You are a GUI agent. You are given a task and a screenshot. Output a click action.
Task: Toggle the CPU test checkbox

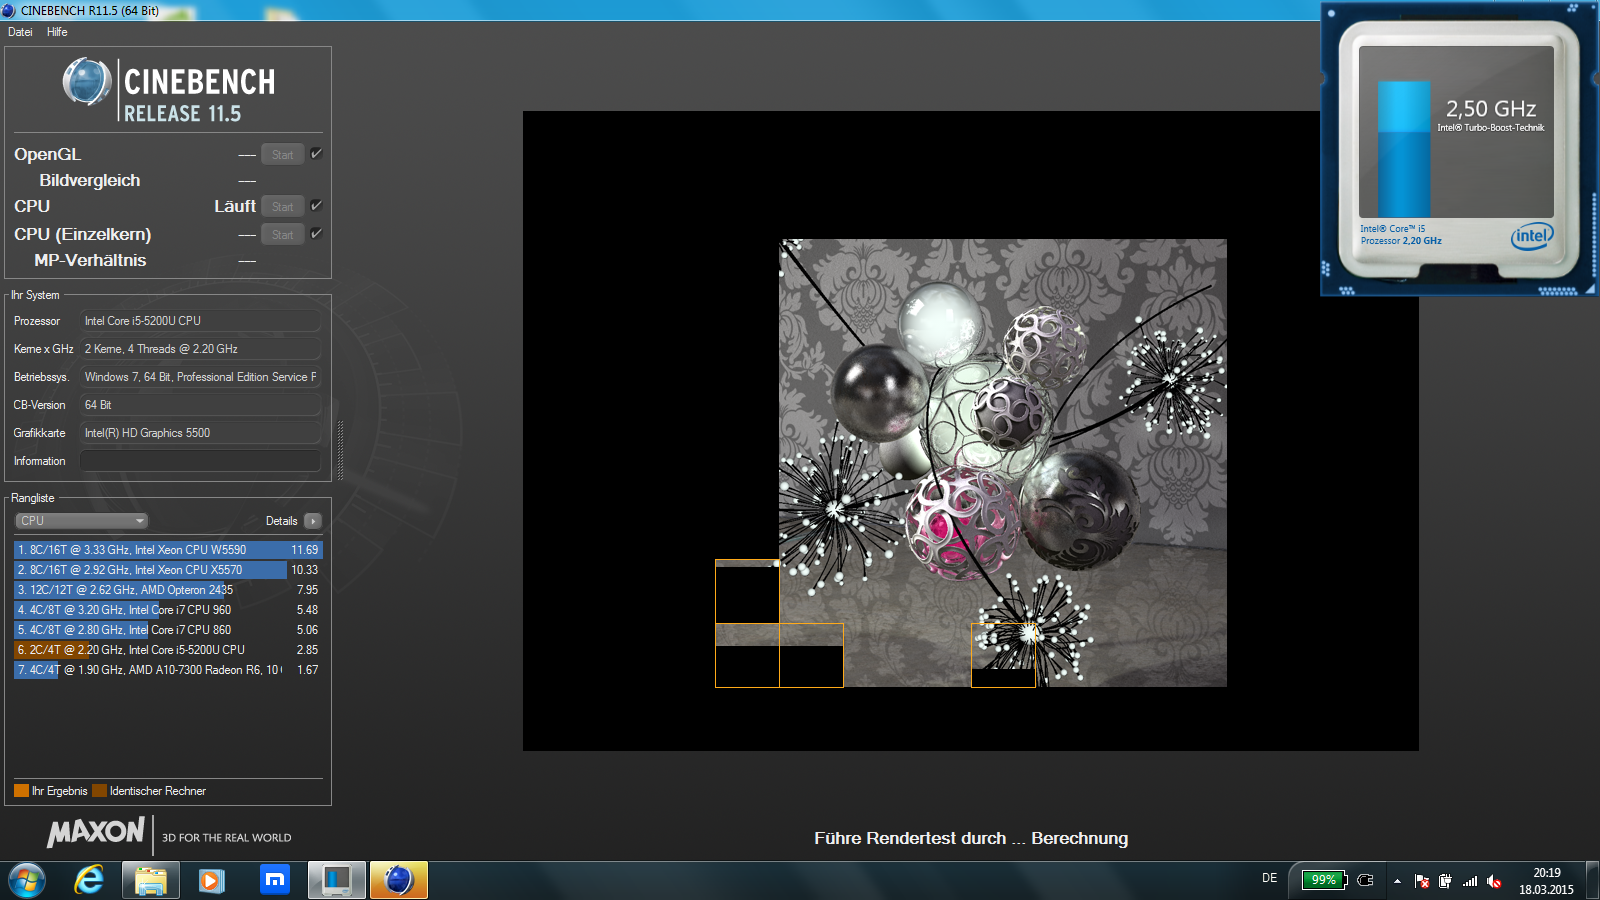tap(316, 206)
